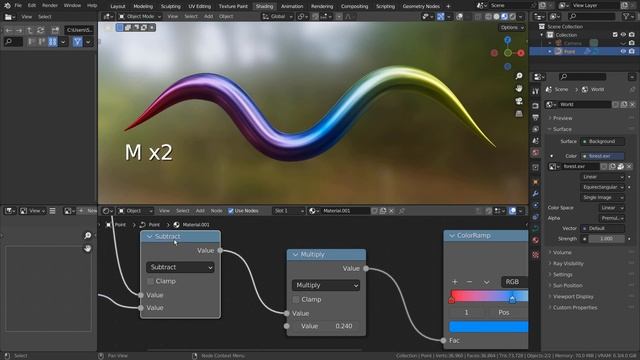Click the minus button on ColorRamp
Viewport: 640px width, 360px height.
[x=469, y=282]
